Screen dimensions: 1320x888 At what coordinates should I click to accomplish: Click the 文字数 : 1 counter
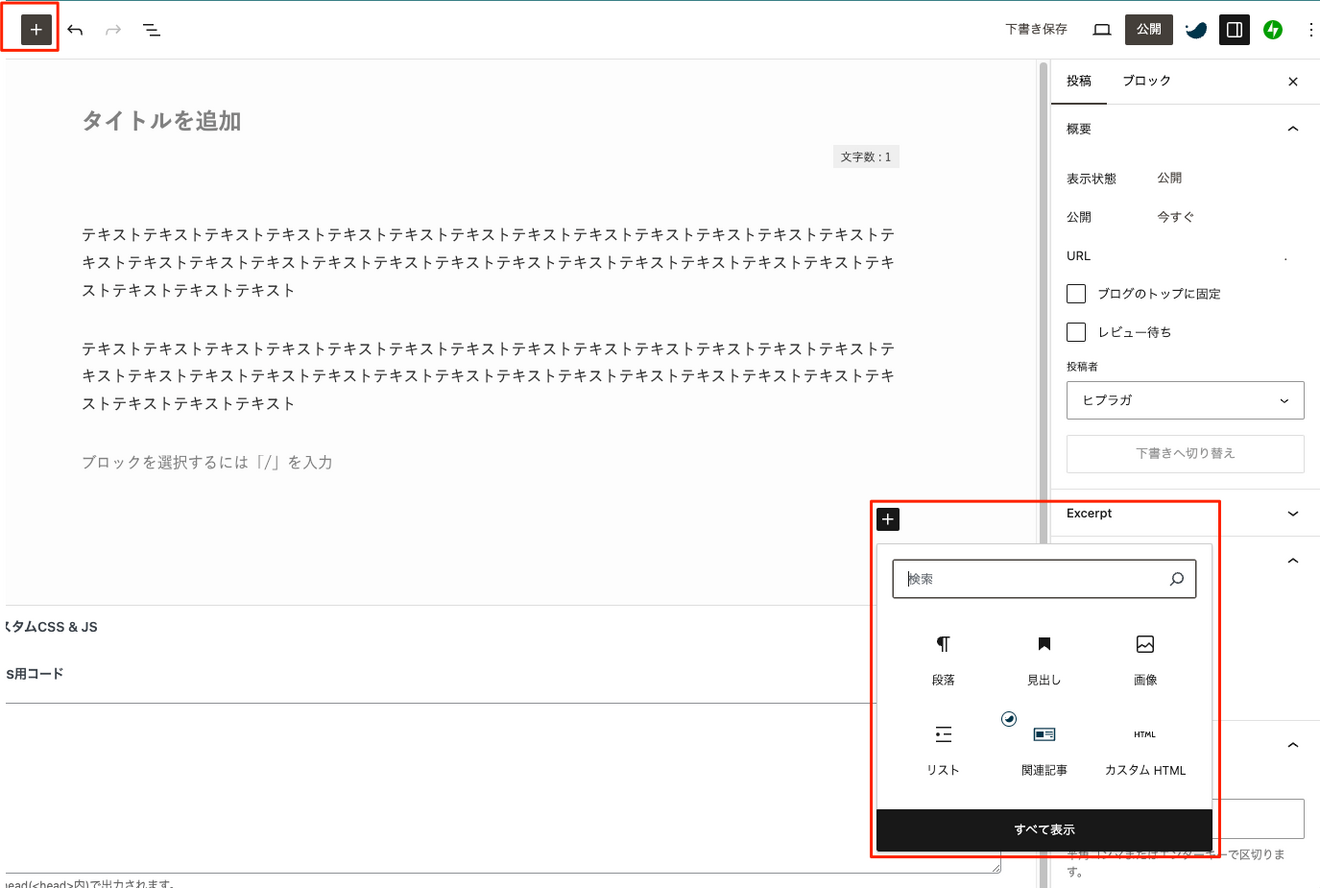pyautogui.click(x=866, y=157)
